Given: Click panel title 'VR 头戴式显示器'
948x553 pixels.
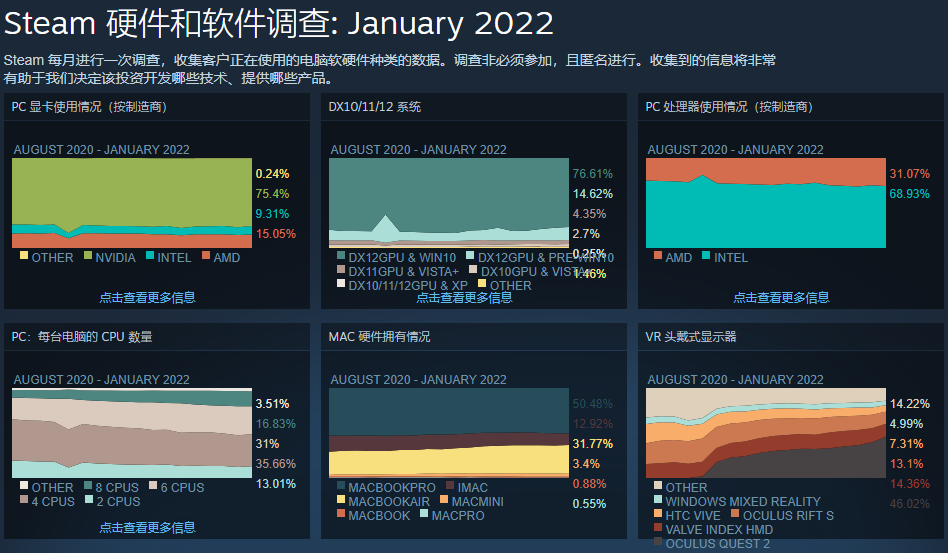Looking at the screenshot, I should point(691,337).
